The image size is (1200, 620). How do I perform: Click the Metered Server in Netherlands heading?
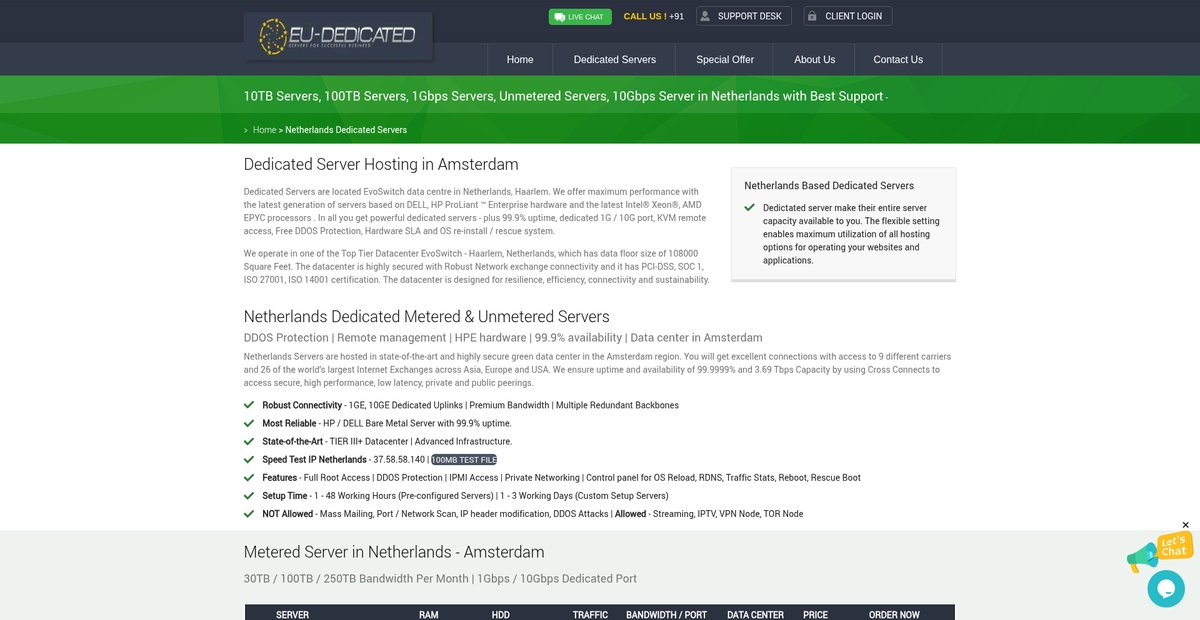click(394, 552)
